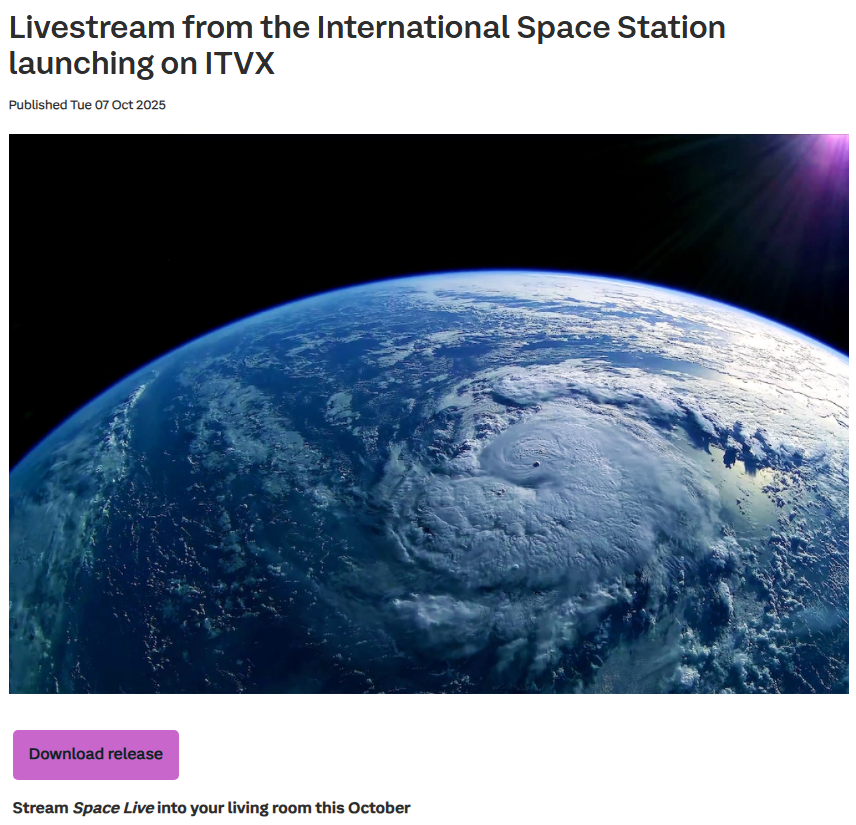Click the Published label text
This screenshot has width=856, height=825.
pos(37,105)
